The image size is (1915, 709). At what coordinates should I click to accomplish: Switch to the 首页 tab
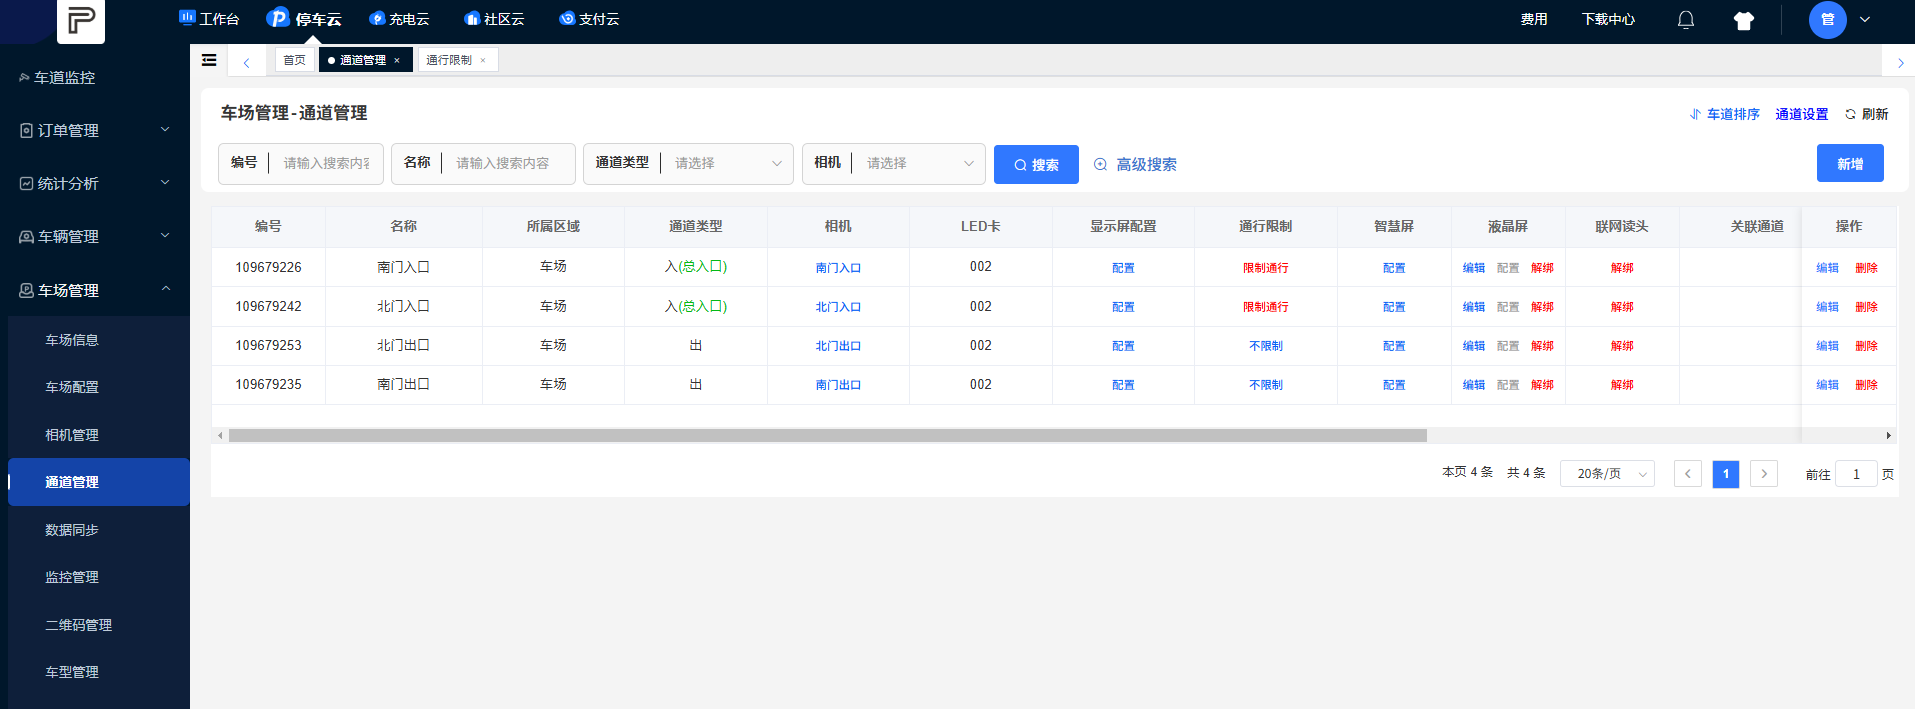click(294, 60)
